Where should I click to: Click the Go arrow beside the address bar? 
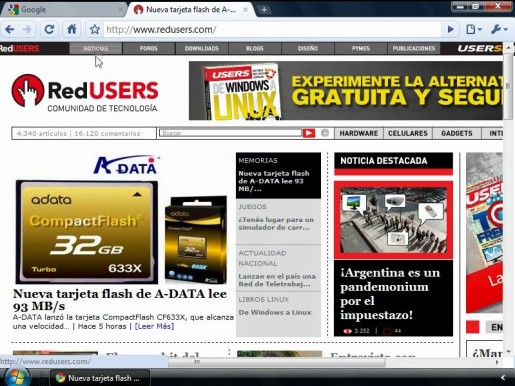450,30
